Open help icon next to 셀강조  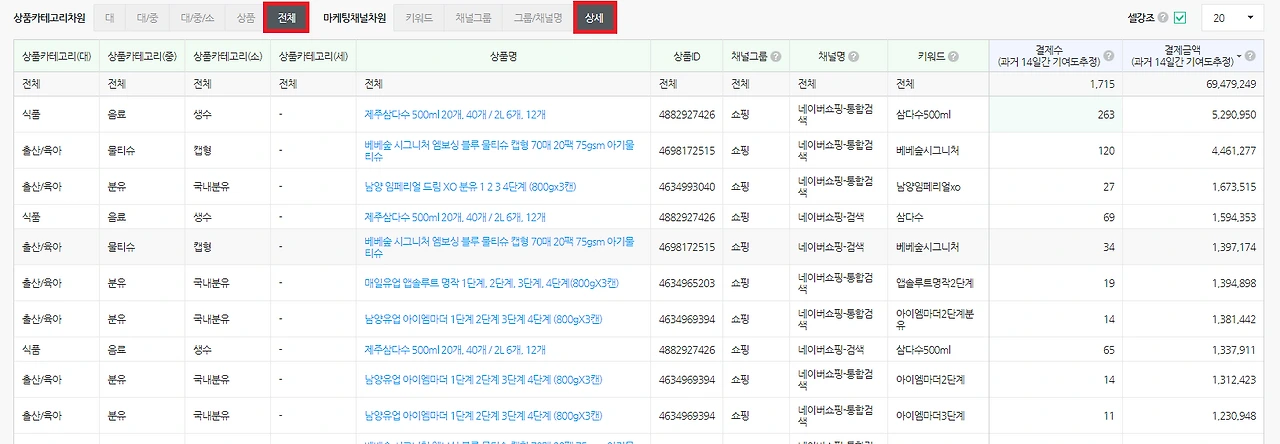(x=1163, y=18)
